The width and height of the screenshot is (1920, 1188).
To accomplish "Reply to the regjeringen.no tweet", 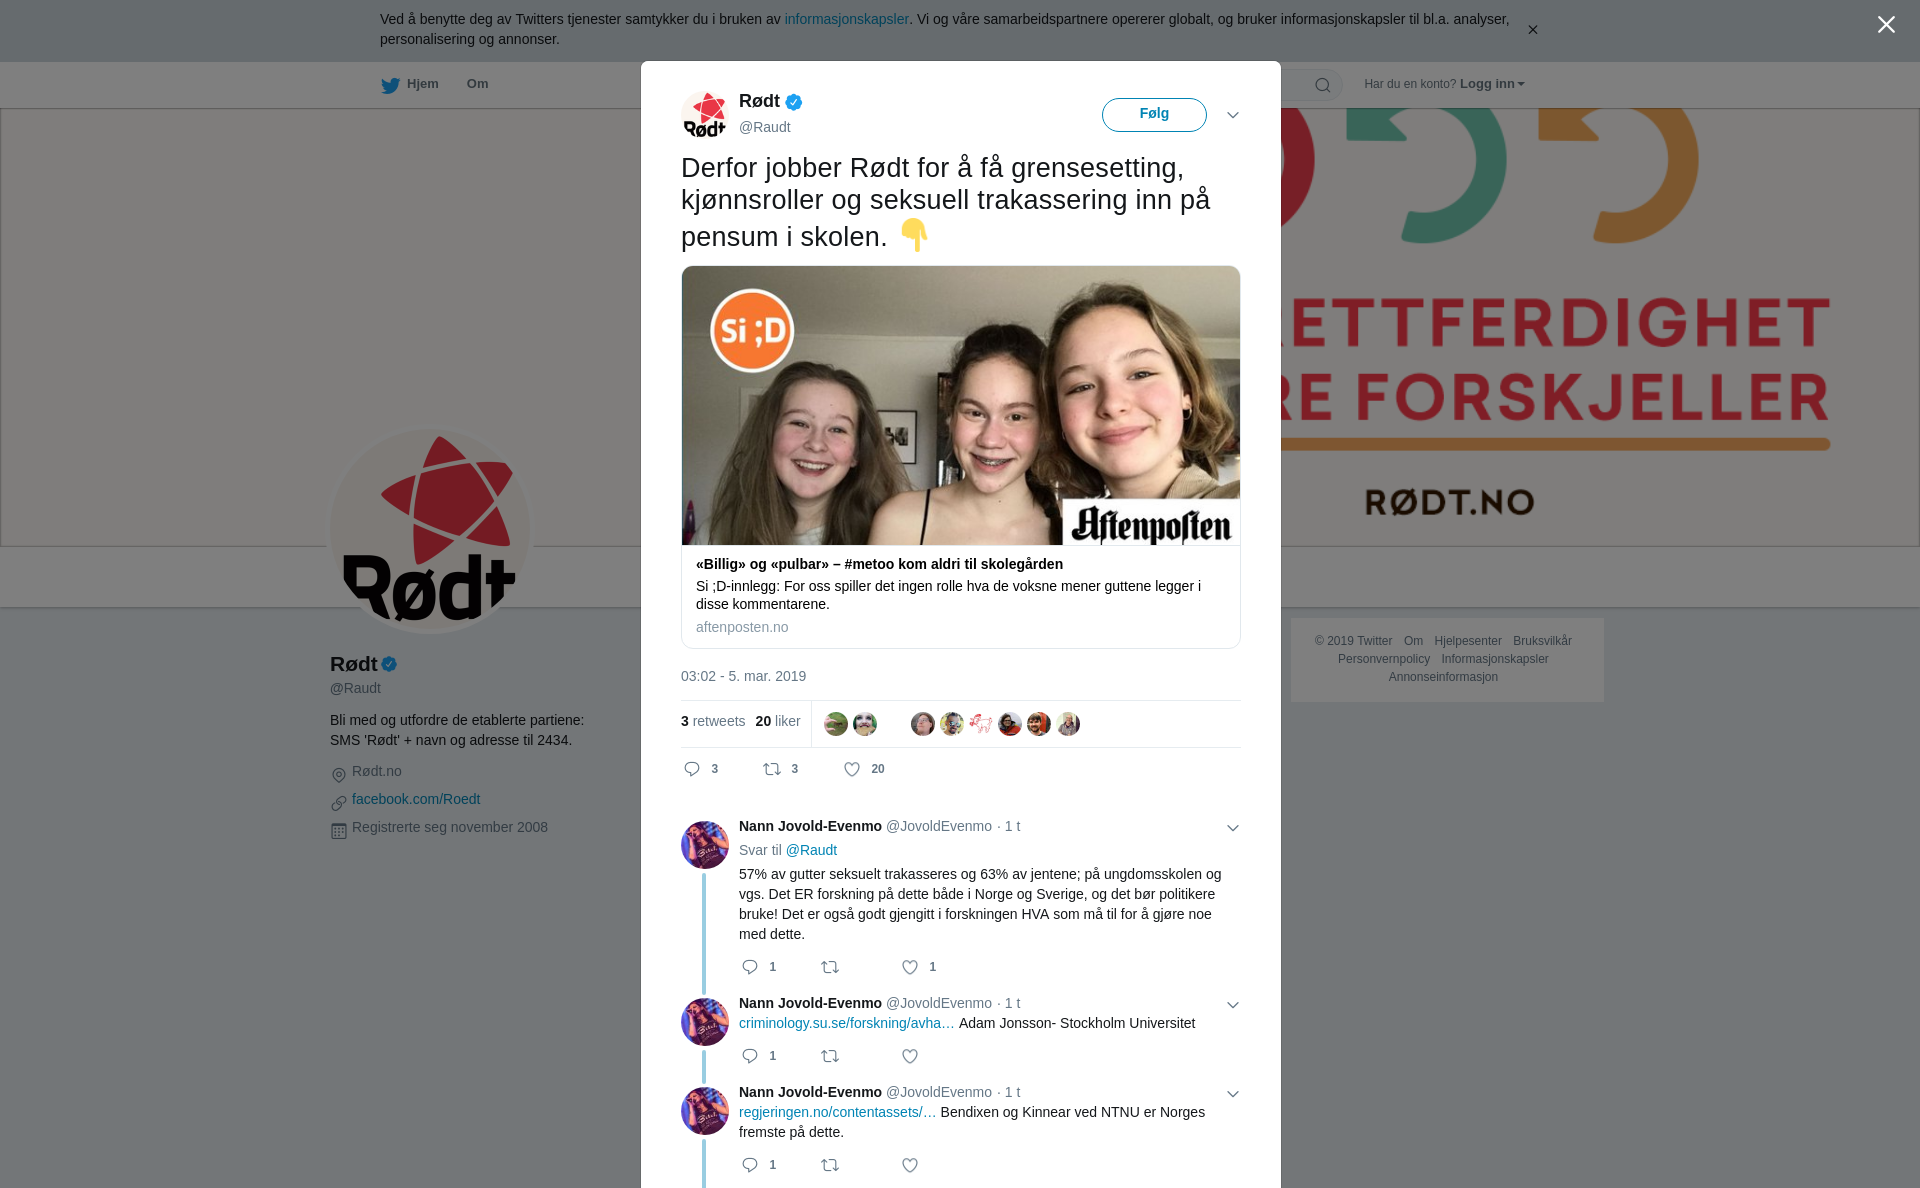I will tap(750, 1165).
